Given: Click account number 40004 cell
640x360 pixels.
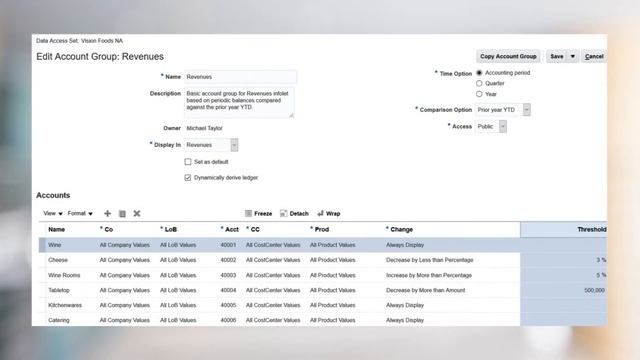Looking at the screenshot, I should (228, 290).
